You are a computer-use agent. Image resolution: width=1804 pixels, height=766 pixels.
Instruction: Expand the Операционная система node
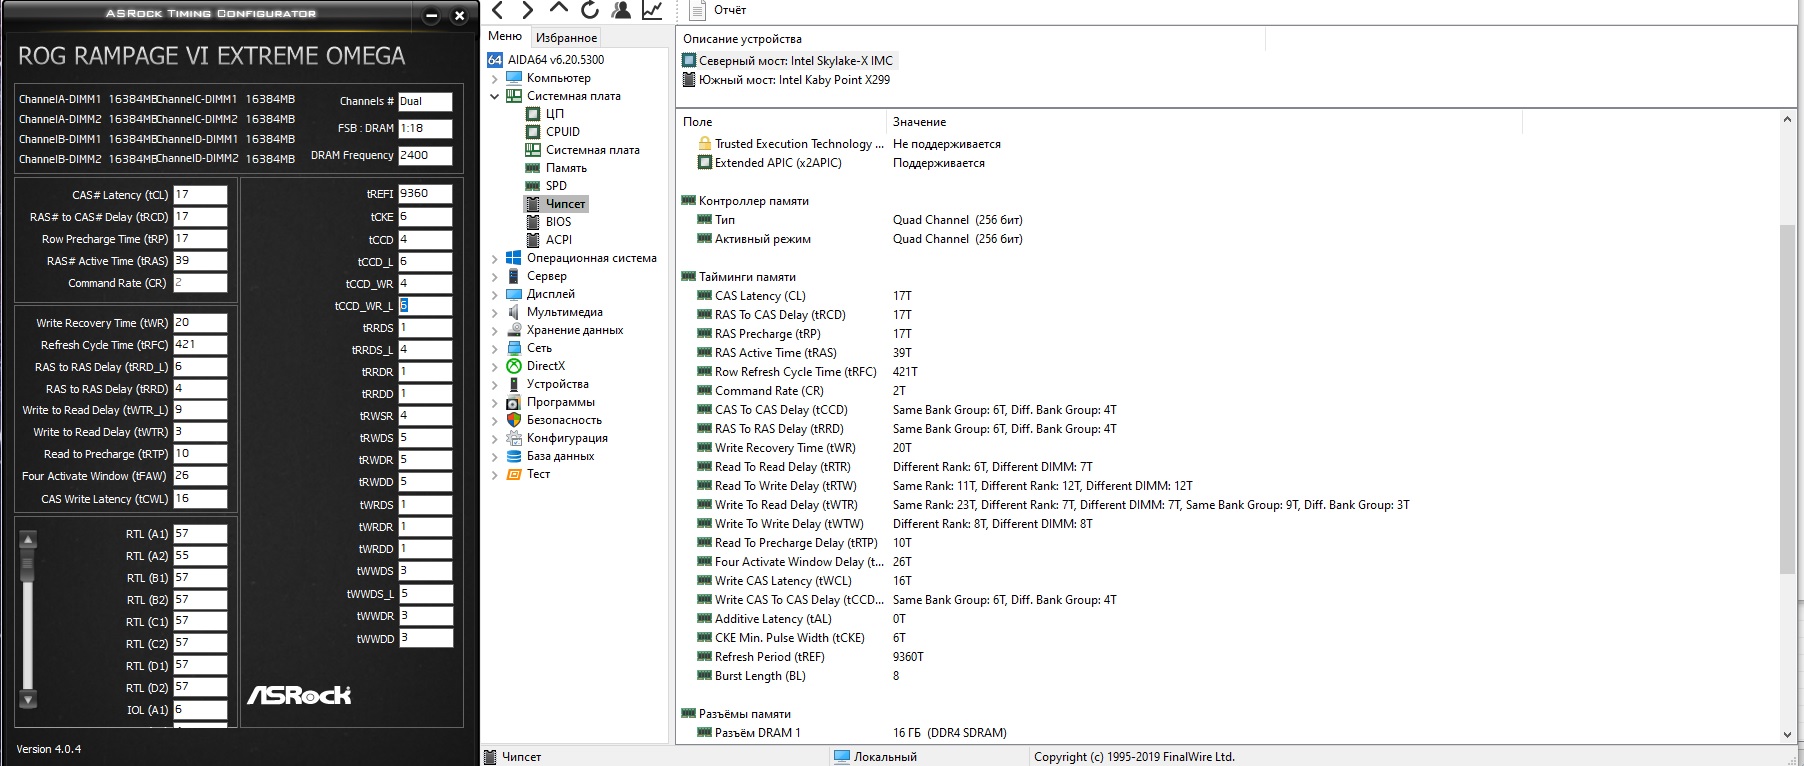click(494, 258)
